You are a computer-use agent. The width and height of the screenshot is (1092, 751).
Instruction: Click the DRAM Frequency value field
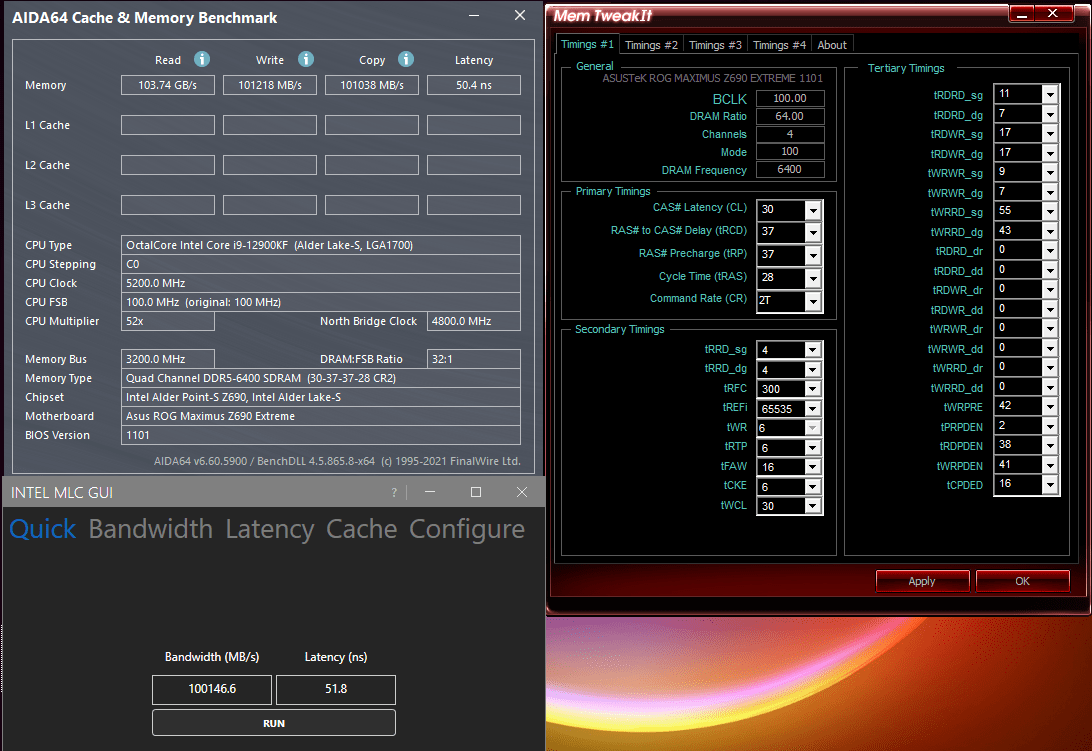[x=790, y=169]
